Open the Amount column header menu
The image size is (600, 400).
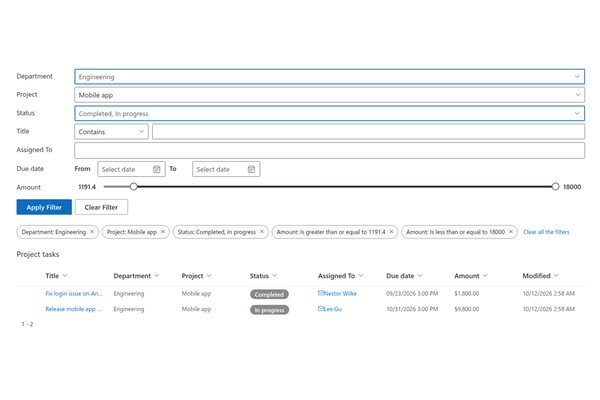(471, 276)
